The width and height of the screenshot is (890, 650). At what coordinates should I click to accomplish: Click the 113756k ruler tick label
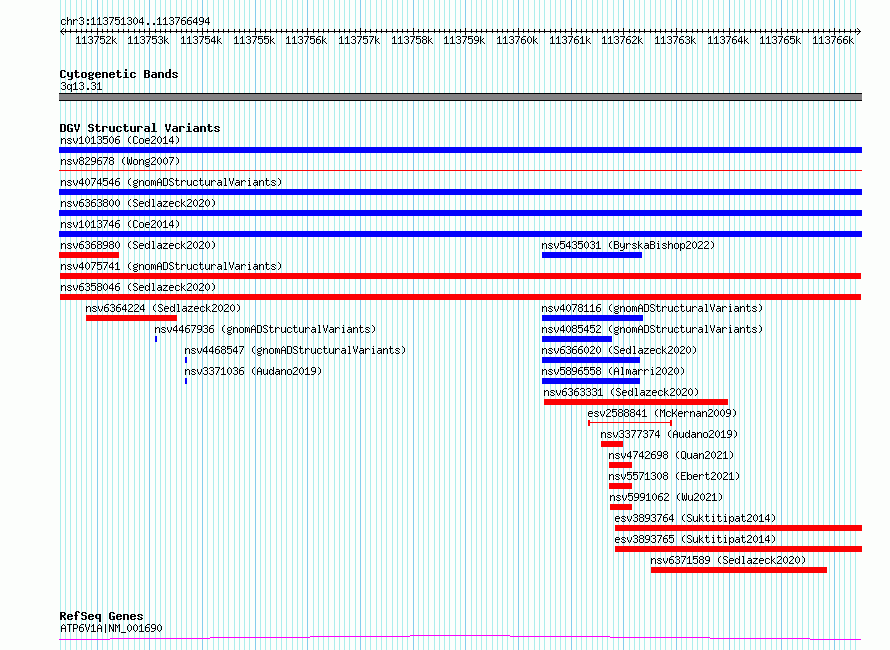307,40
